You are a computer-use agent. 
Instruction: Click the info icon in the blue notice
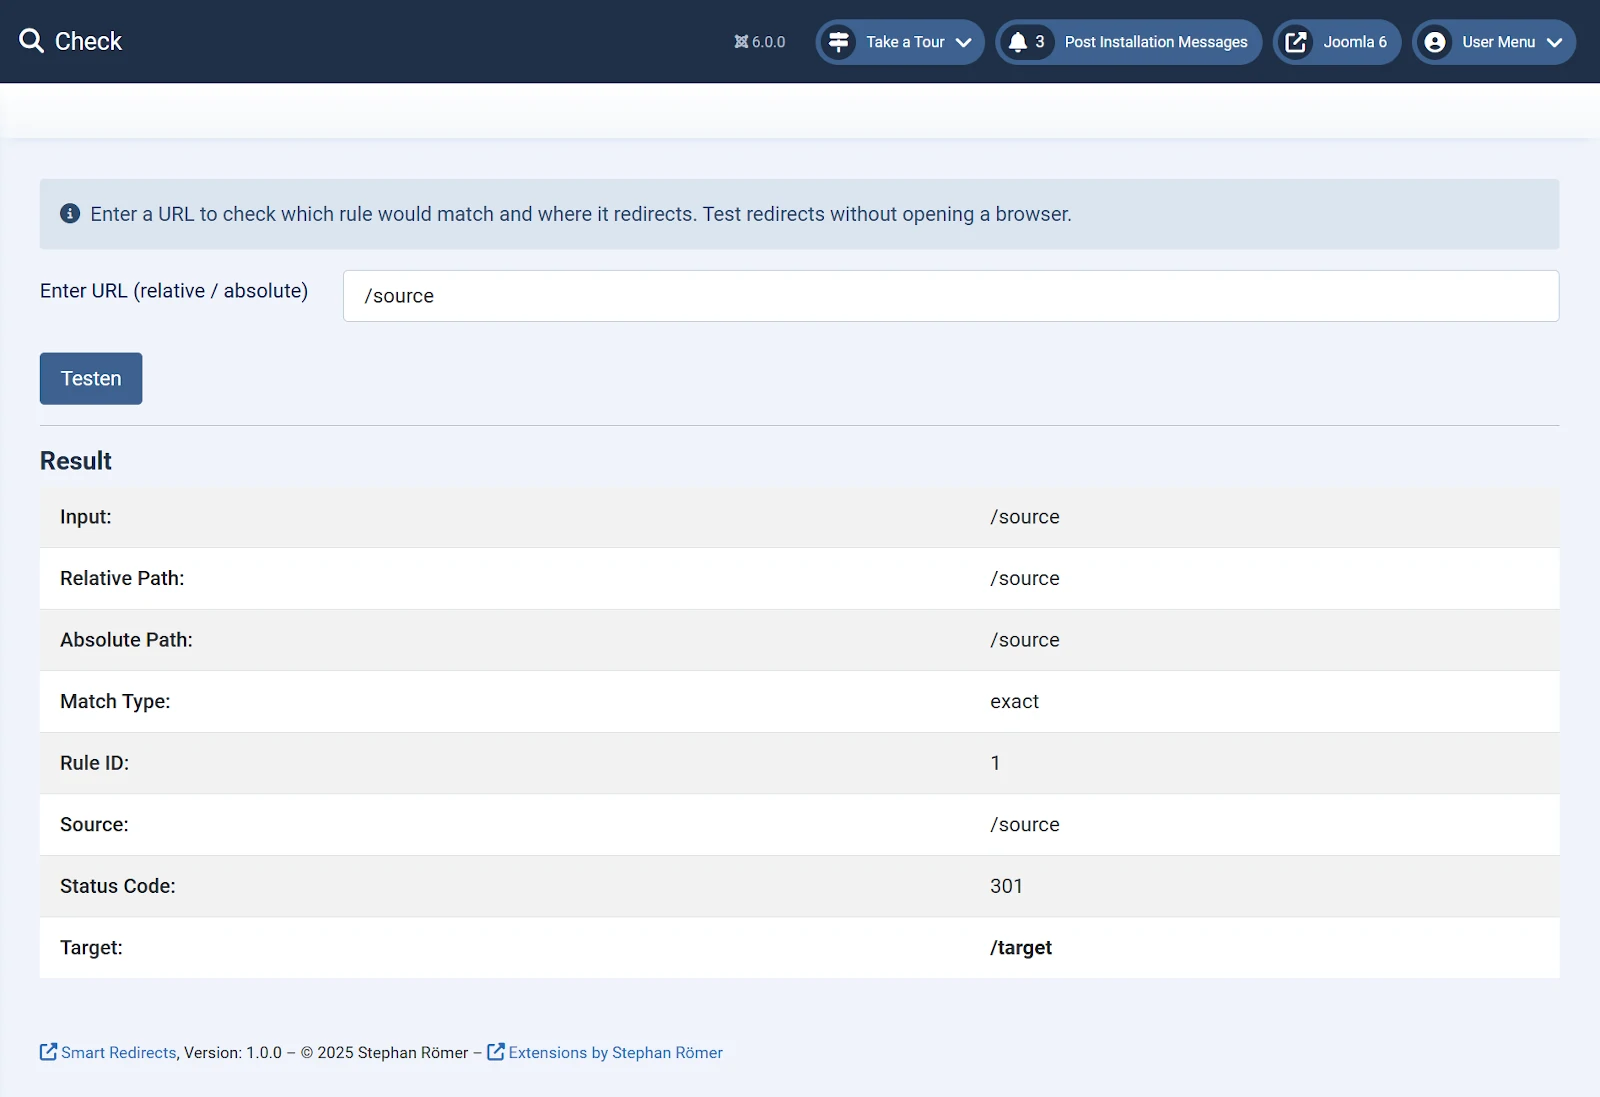[x=70, y=214]
